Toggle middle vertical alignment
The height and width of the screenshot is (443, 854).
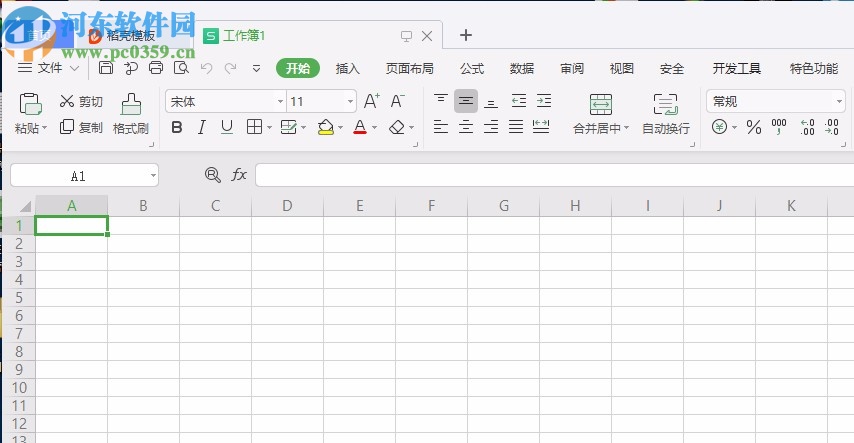pos(466,101)
